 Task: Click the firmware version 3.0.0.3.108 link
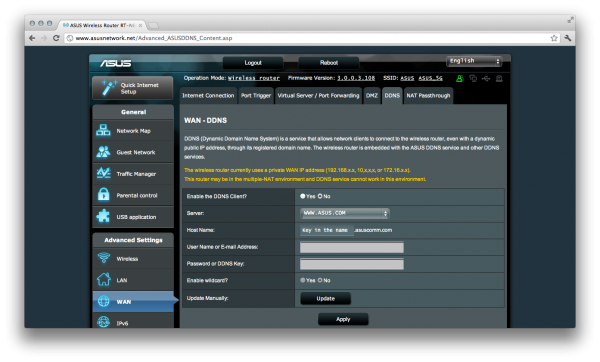click(356, 78)
